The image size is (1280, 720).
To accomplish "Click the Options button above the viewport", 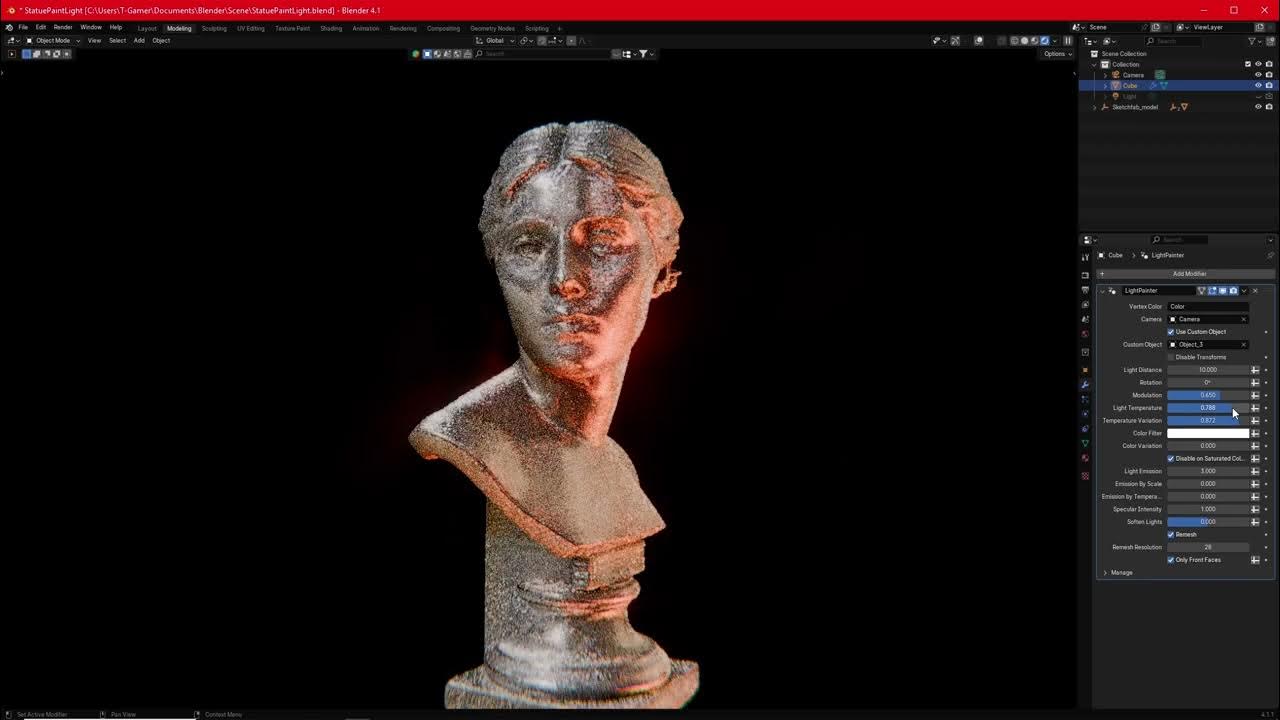I will coord(1057,53).
